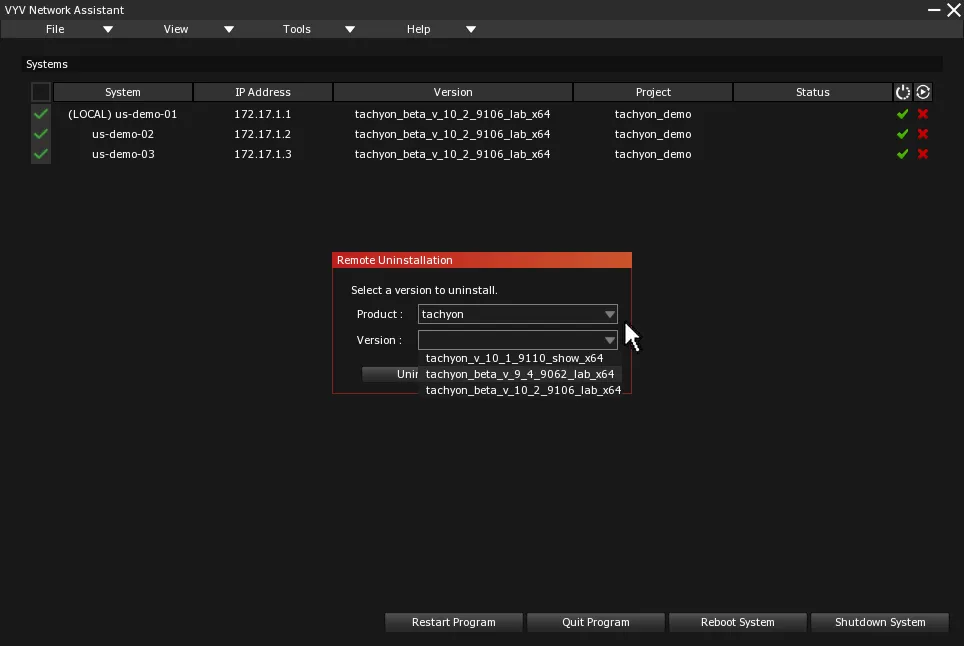Image resolution: width=964 pixels, height=646 pixels.
Task: Sort by the Project column header
Action: tap(653, 92)
